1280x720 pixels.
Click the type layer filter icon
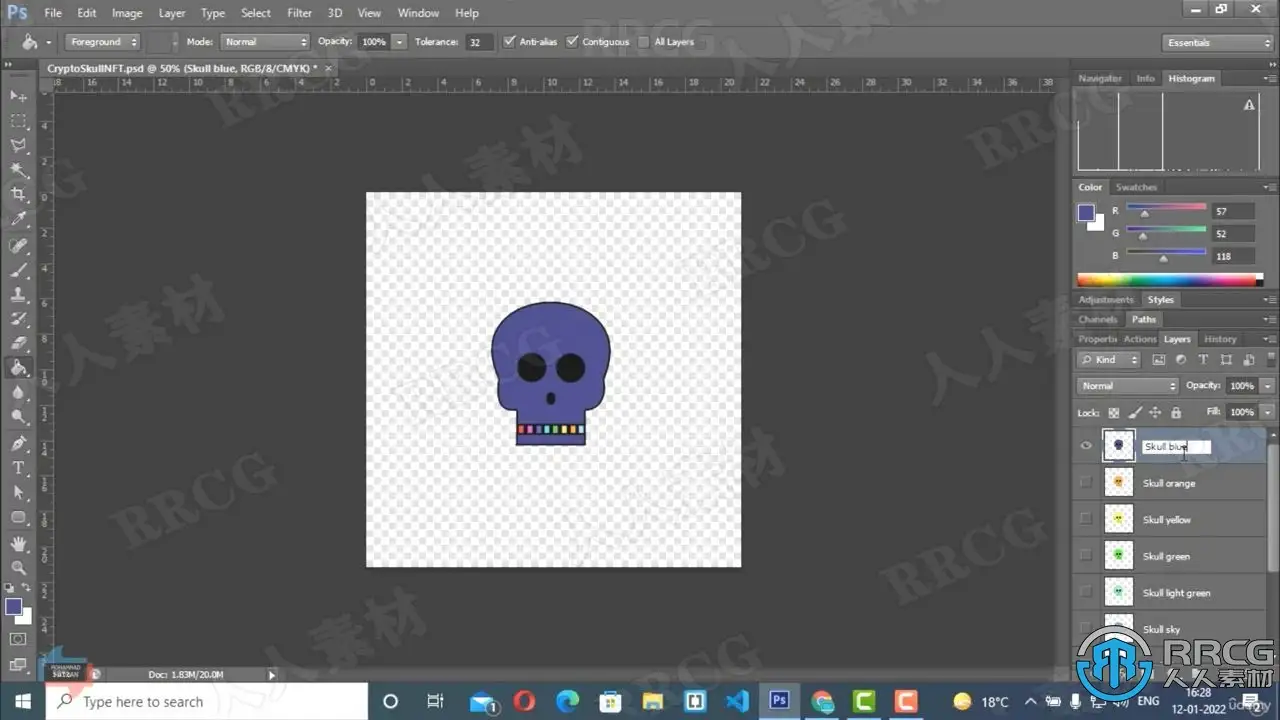tap(1203, 360)
